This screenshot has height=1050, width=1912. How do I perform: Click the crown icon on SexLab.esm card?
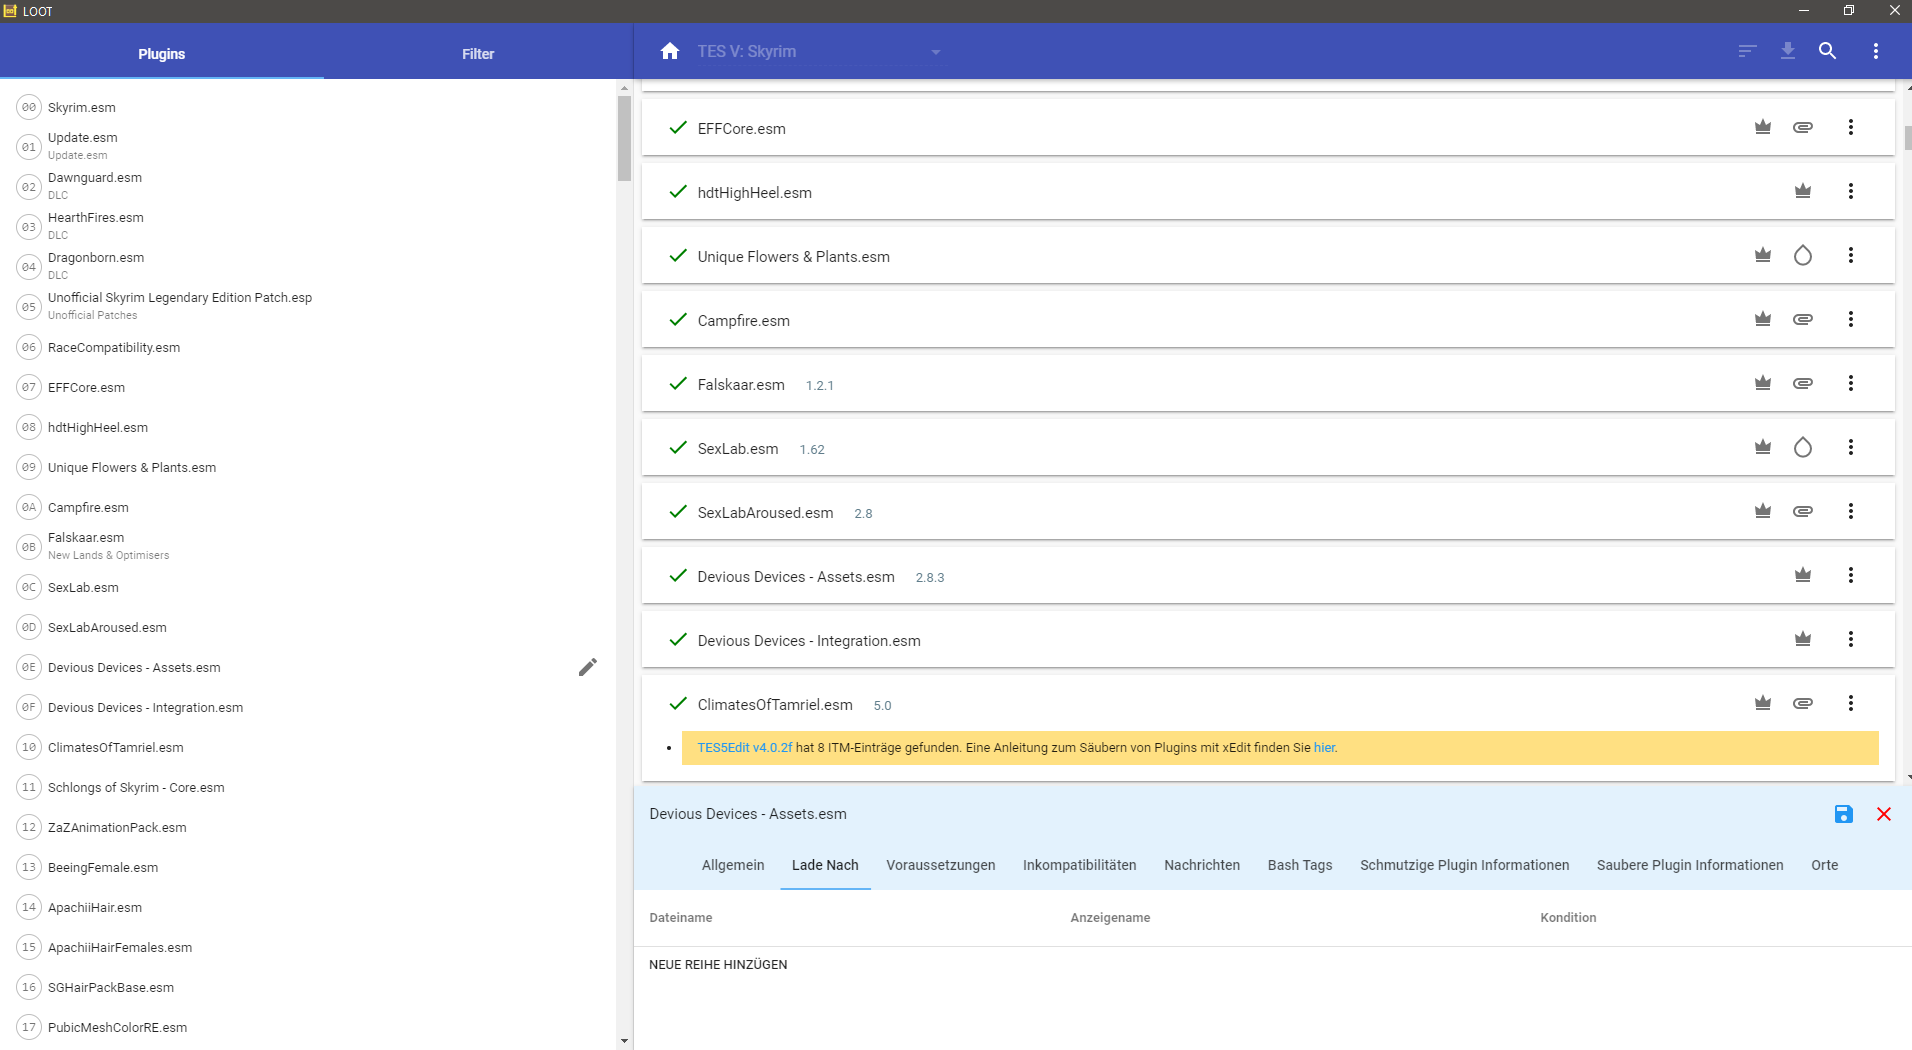[1763, 447]
